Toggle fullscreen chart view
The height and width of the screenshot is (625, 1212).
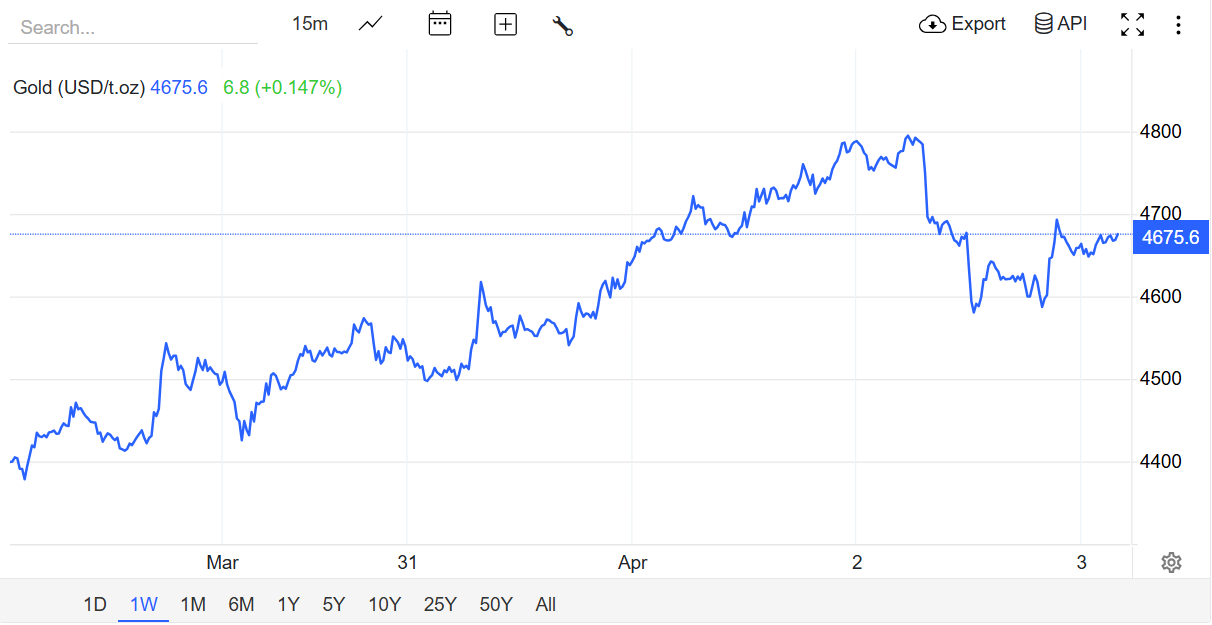(1132, 24)
